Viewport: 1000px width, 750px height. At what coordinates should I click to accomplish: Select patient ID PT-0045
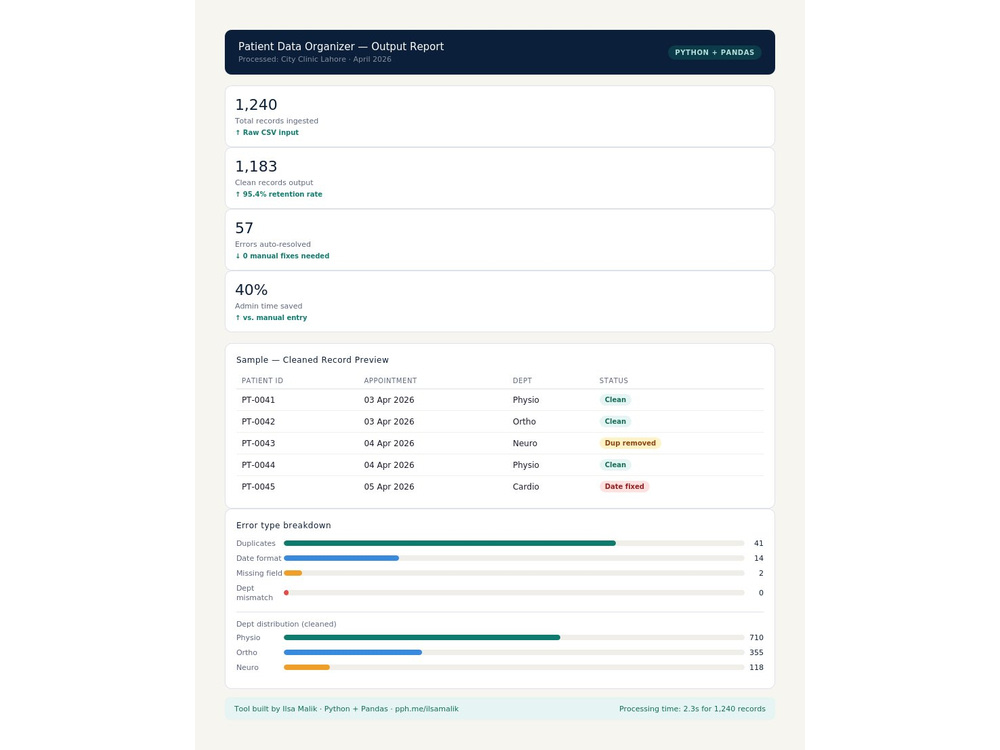(x=258, y=487)
